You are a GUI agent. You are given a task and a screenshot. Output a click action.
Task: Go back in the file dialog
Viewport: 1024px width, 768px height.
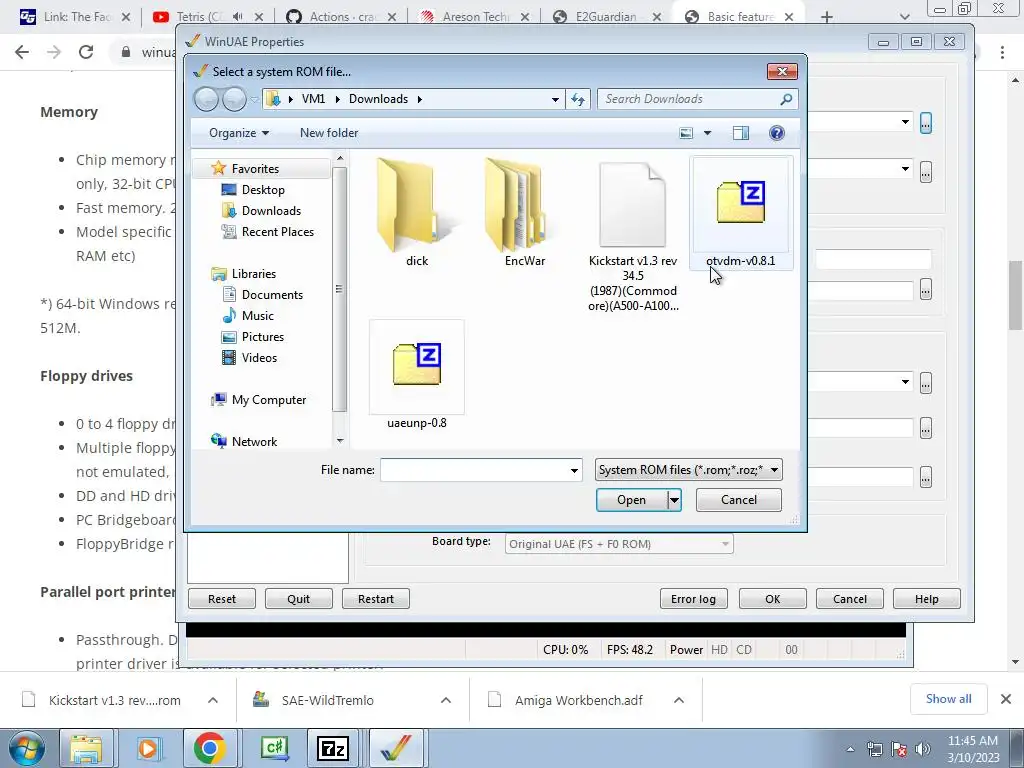click(206, 99)
